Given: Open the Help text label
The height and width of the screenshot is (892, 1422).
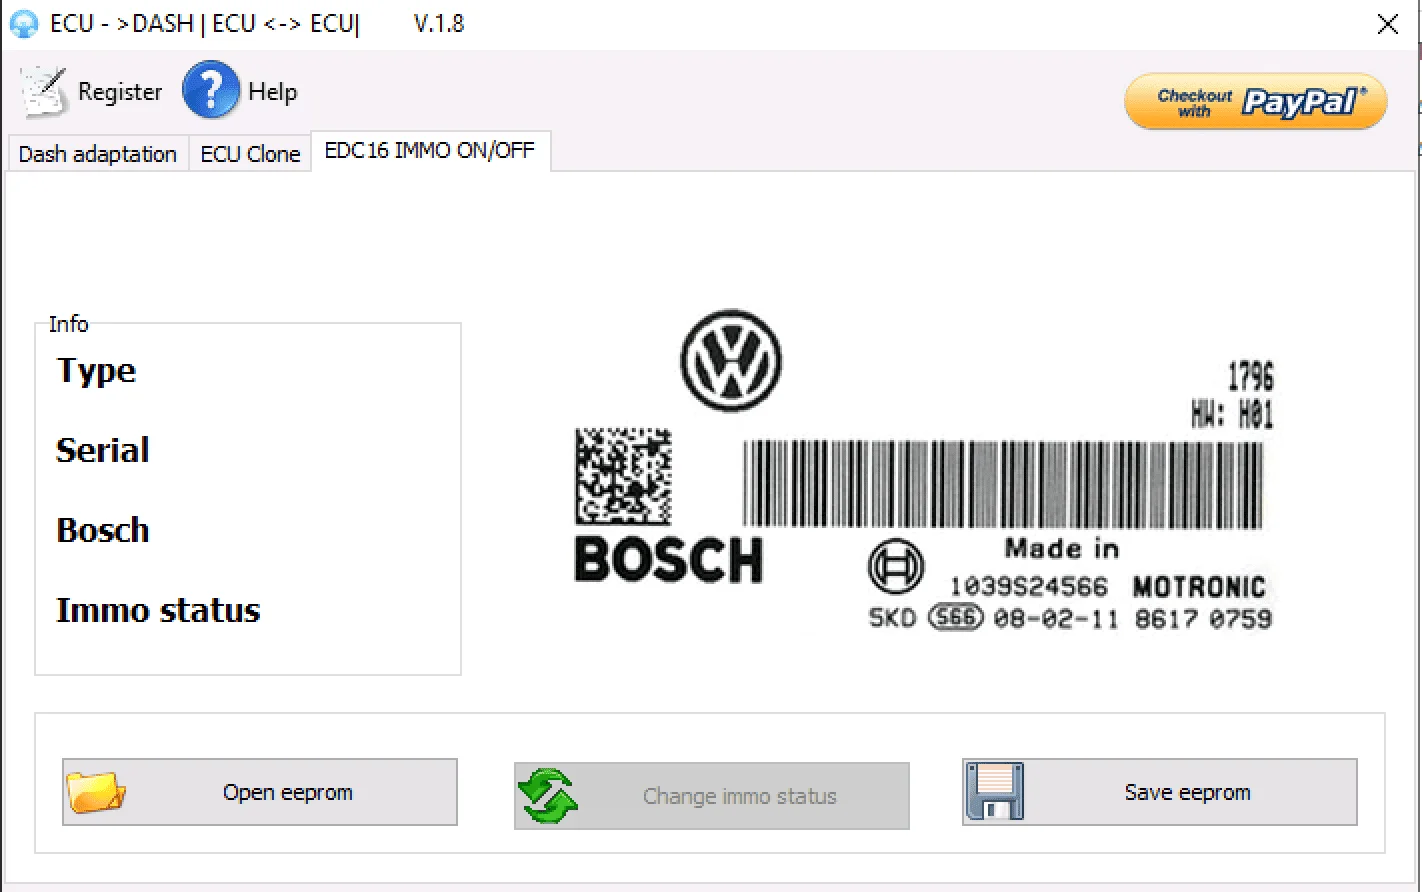Looking at the screenshot, I should [272, 92].
